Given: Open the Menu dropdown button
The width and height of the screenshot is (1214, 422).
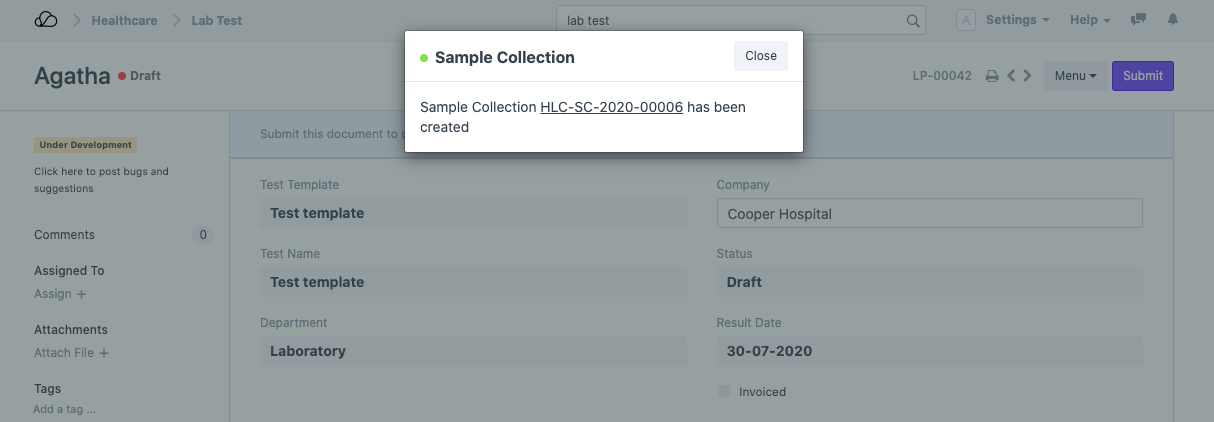Looking at the screenshot, I should [x=1075, y=76].
